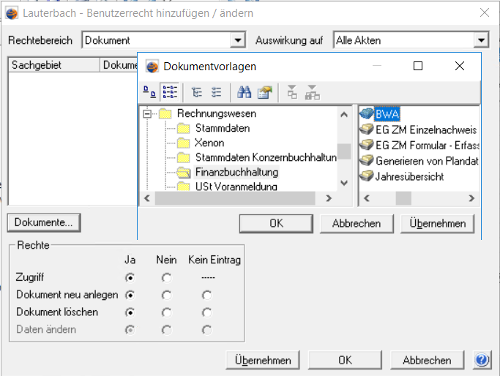
Task: Click OK in the Lauterbach dialog
Action: point(345,360)
